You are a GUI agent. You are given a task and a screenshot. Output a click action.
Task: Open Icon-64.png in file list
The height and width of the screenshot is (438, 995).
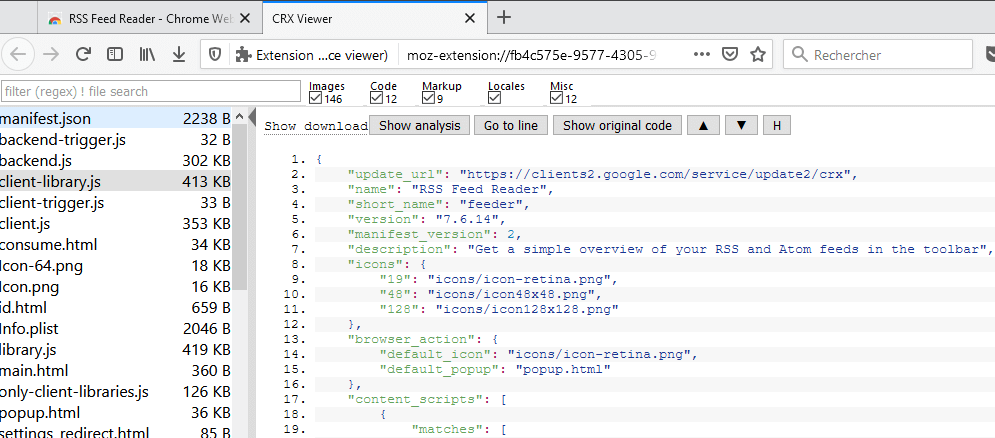coord(115,265)
